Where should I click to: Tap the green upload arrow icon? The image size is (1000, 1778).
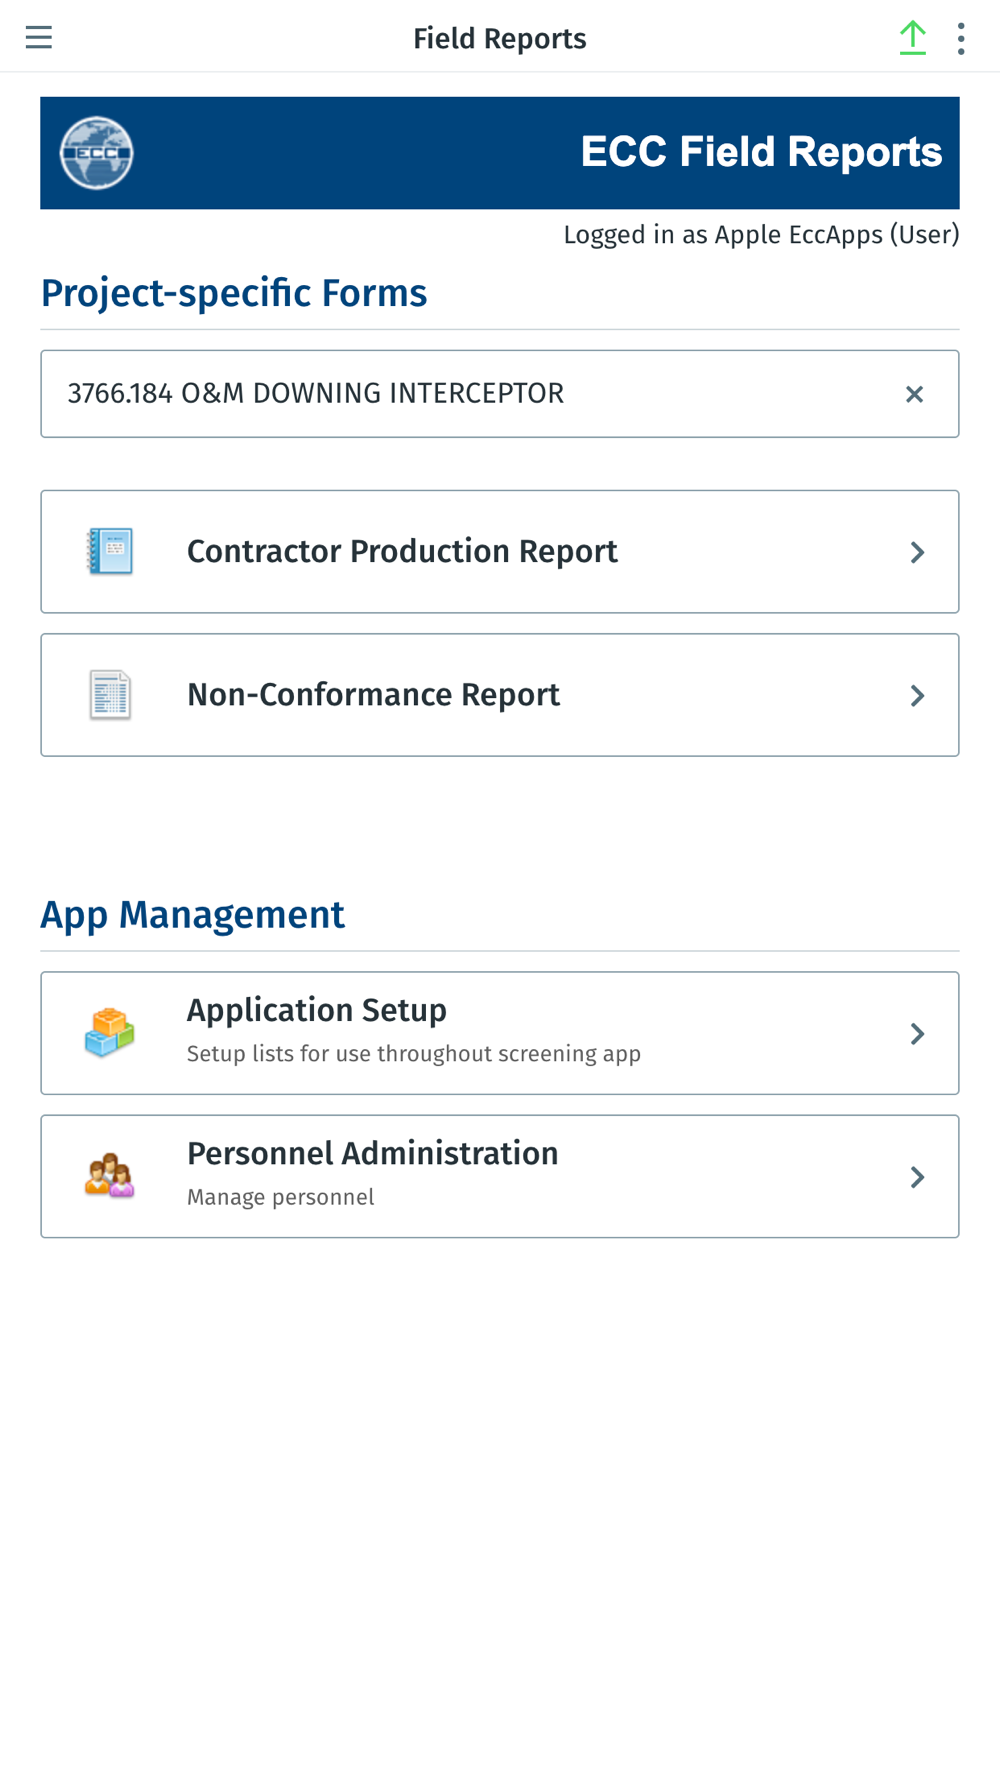pyautogui.click(x=912, y=38)
